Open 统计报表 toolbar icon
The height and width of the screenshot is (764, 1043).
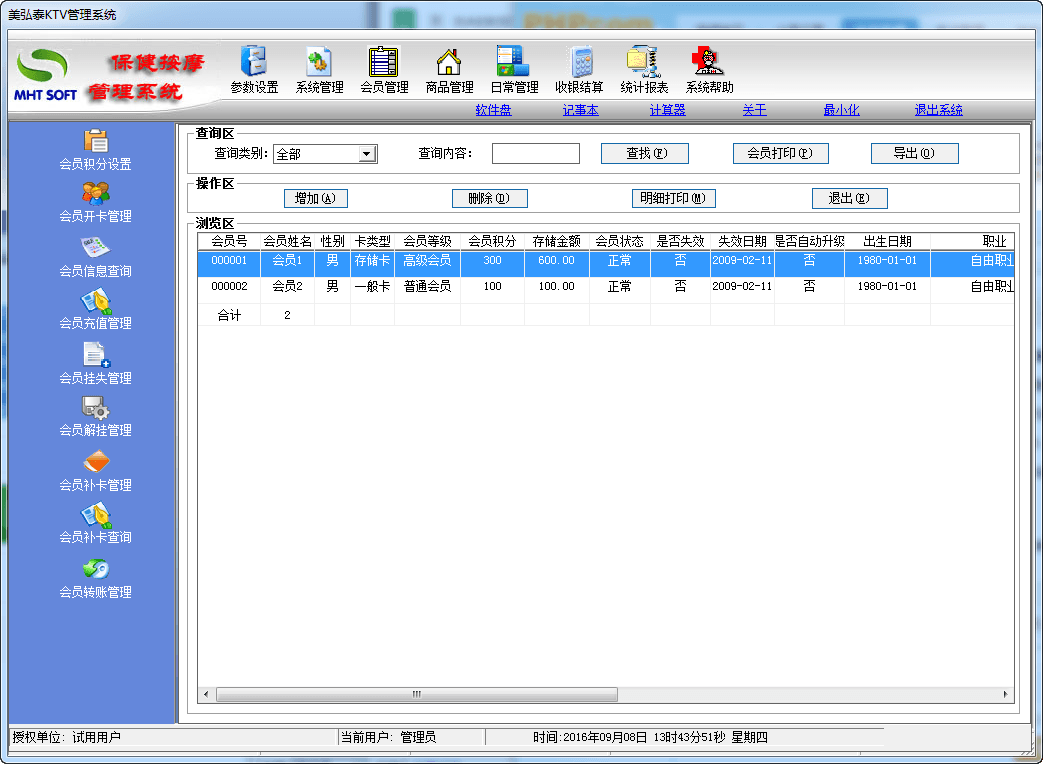pos(644,62)
